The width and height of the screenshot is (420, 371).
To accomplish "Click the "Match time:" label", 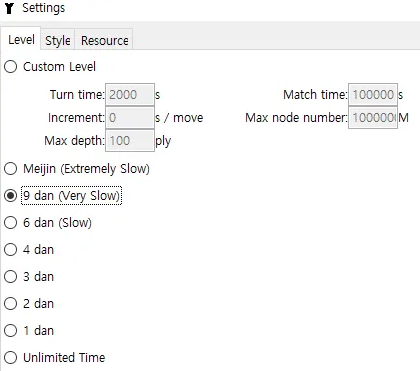I will tap(315, 95).
